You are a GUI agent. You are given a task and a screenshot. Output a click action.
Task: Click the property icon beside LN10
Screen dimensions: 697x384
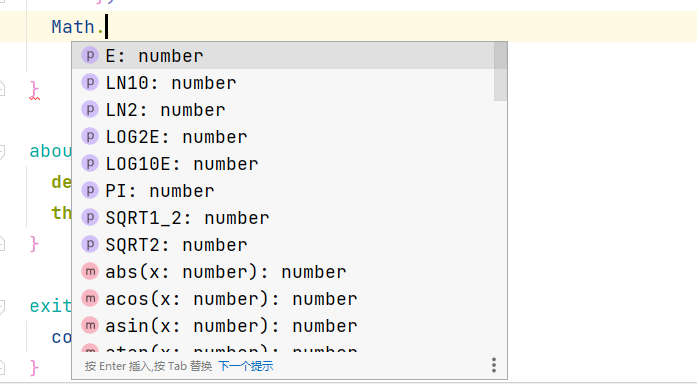point(90,82)
